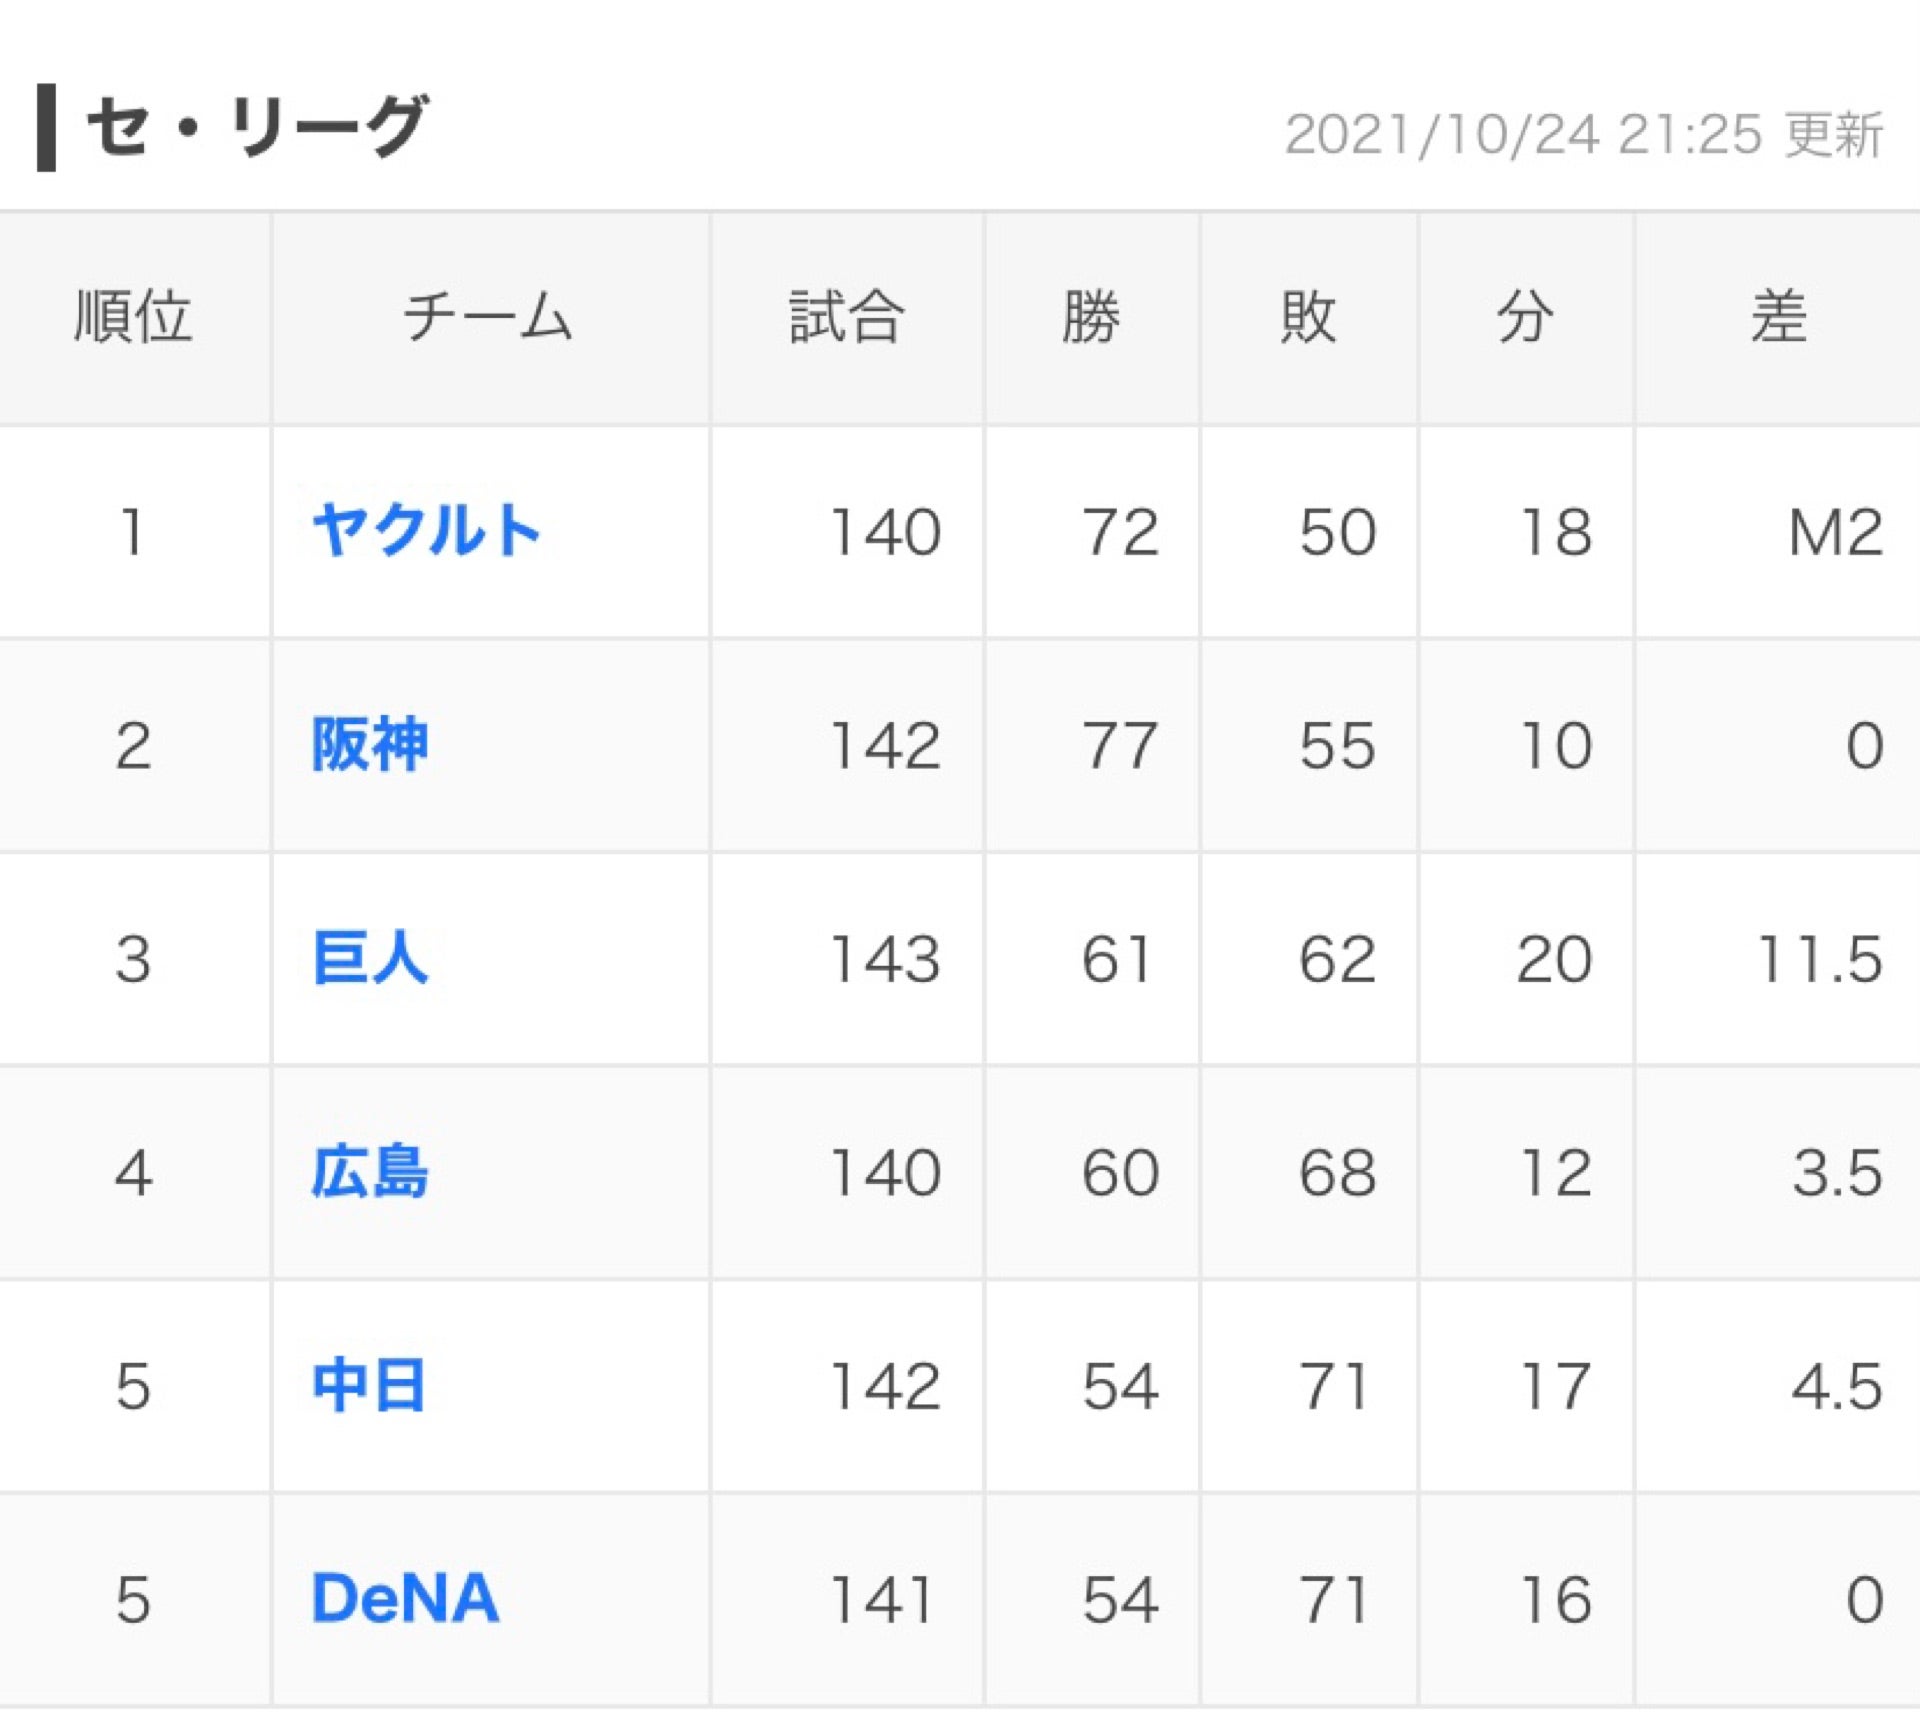This screenshot has width=1920, height=1714.
Task: Select the 11.5 games-behind cell for 巨人
Action: (x=1819, y=959)
